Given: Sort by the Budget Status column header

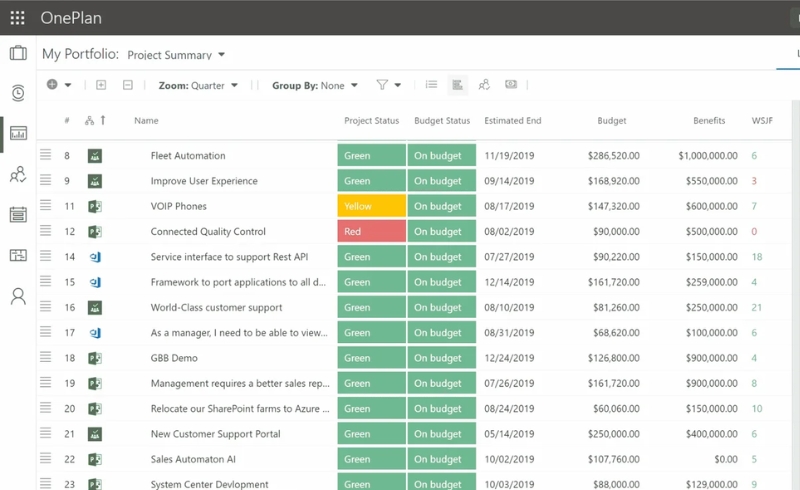Looking at the screenshot, I should [x=442, y=120].
